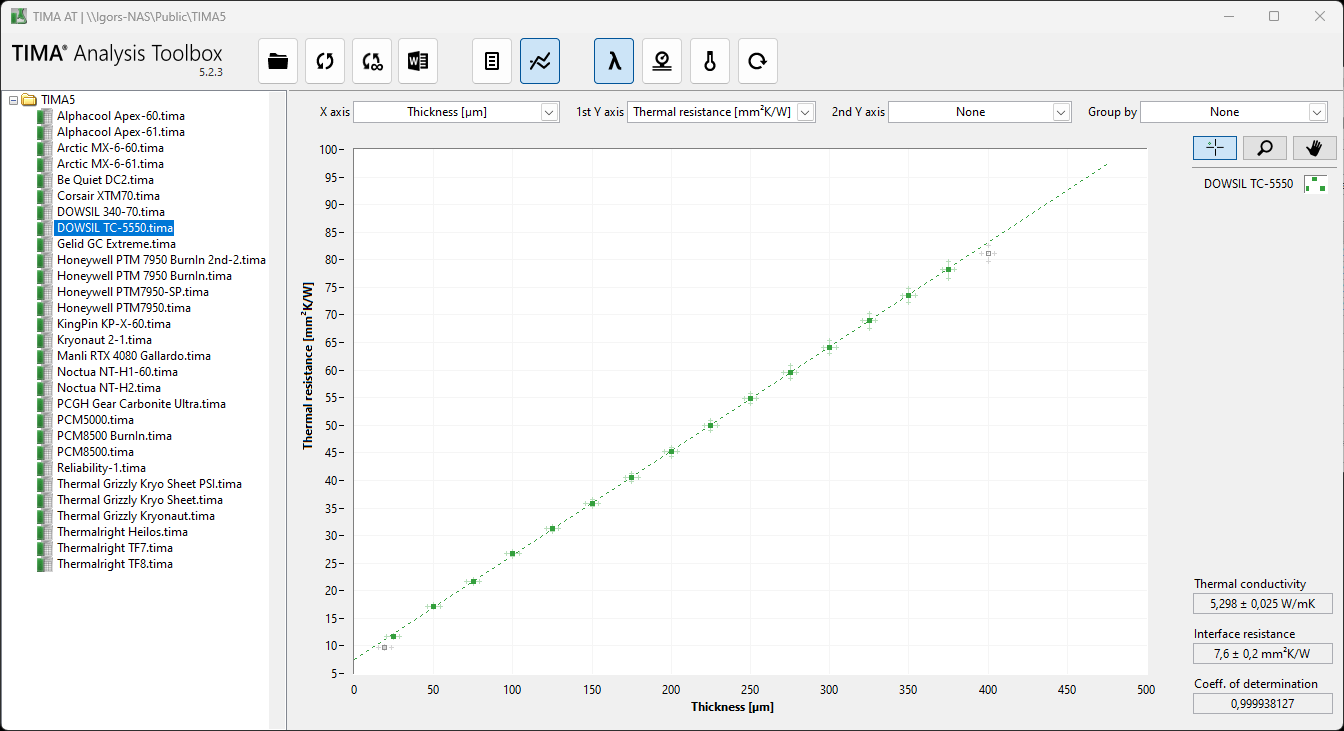
Task: Select Manli RTX 4080 Gallardo.tima file
Action: [134, 356]
